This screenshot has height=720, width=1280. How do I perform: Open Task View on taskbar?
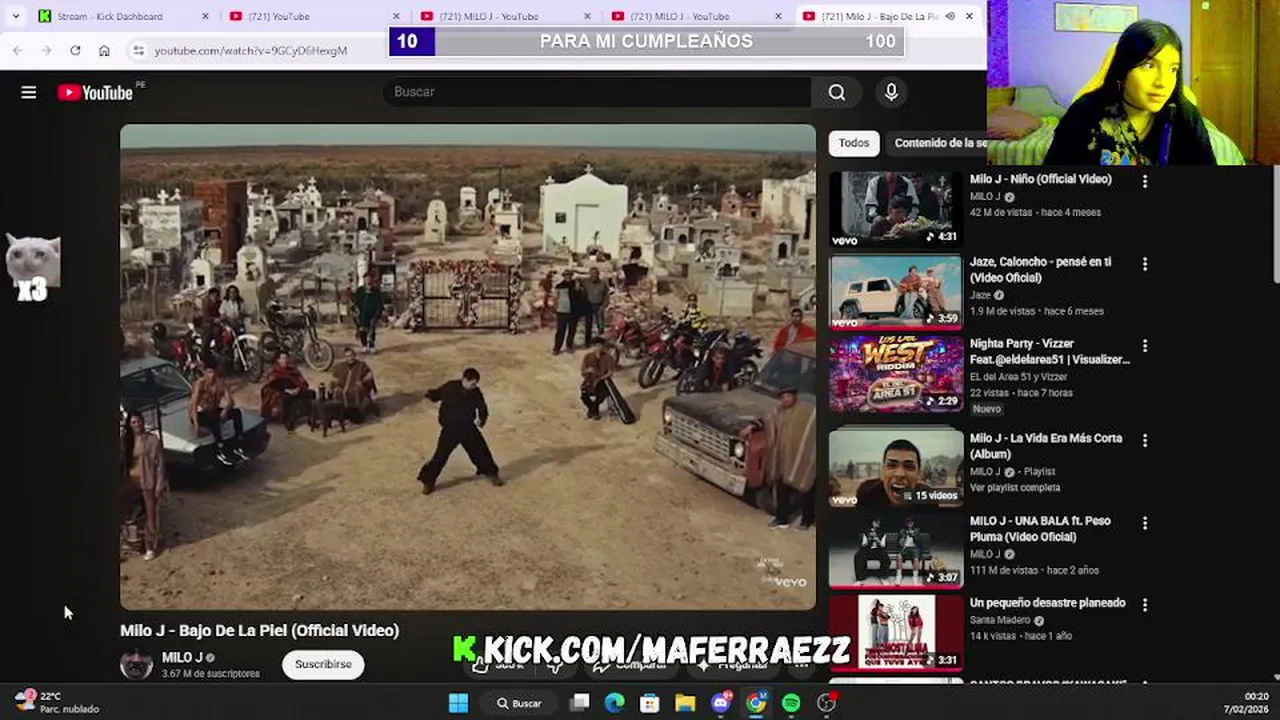click(x=580, y=703)
